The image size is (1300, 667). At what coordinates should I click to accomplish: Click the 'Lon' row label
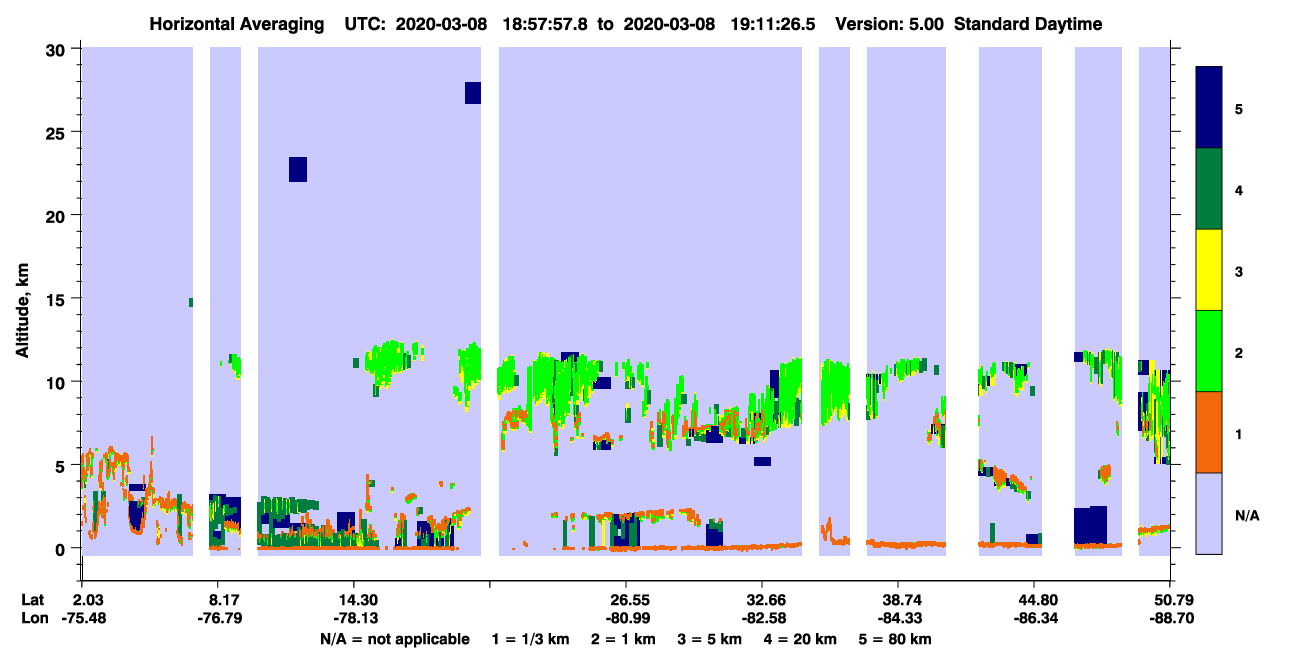pos(34,618)
